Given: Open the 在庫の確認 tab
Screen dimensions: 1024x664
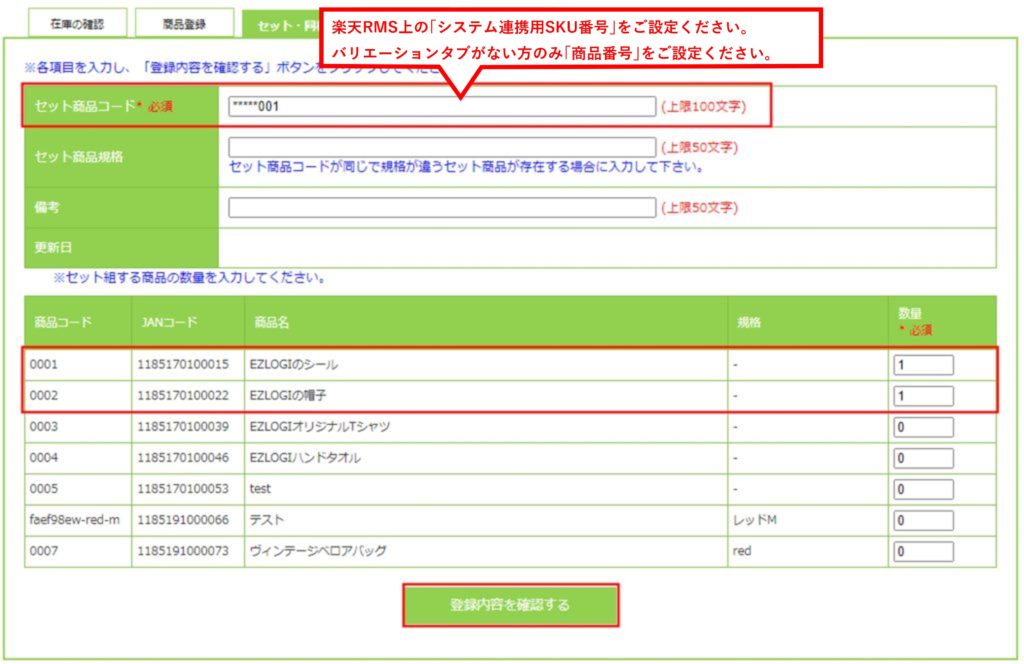Looking at the screenshot, I should pos(76,23).
